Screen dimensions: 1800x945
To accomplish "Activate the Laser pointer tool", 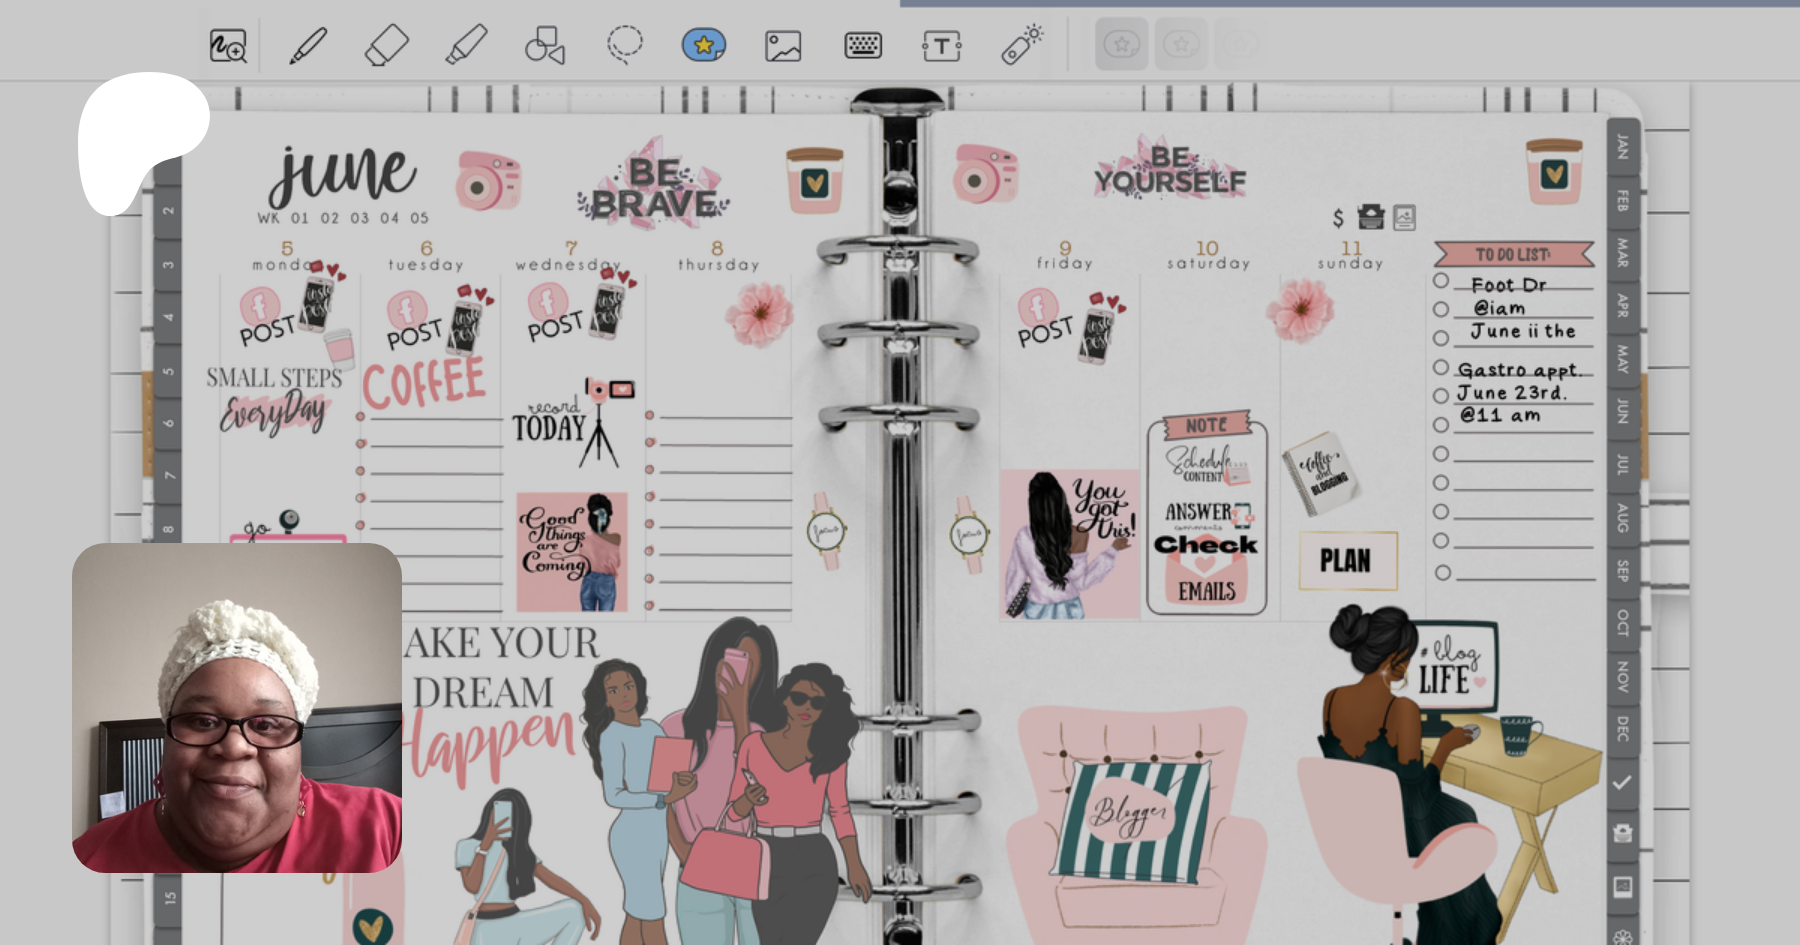I will point(1021,46).
